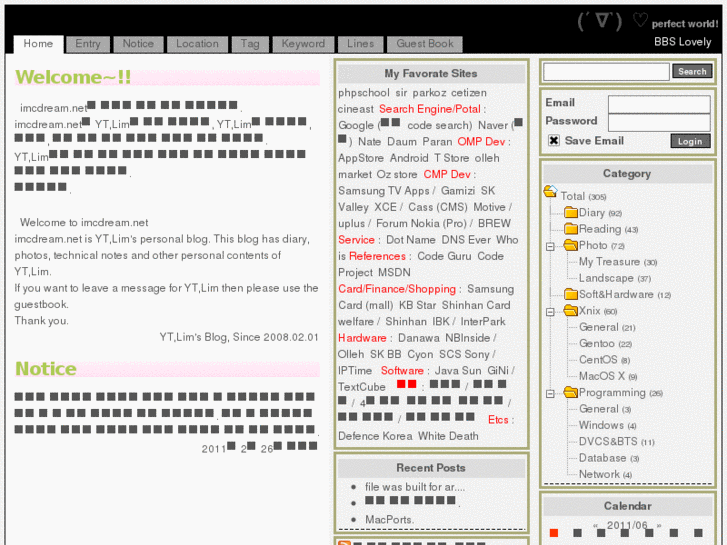Click the Search button
Viewport: 727px width, 545px height.
692,71
